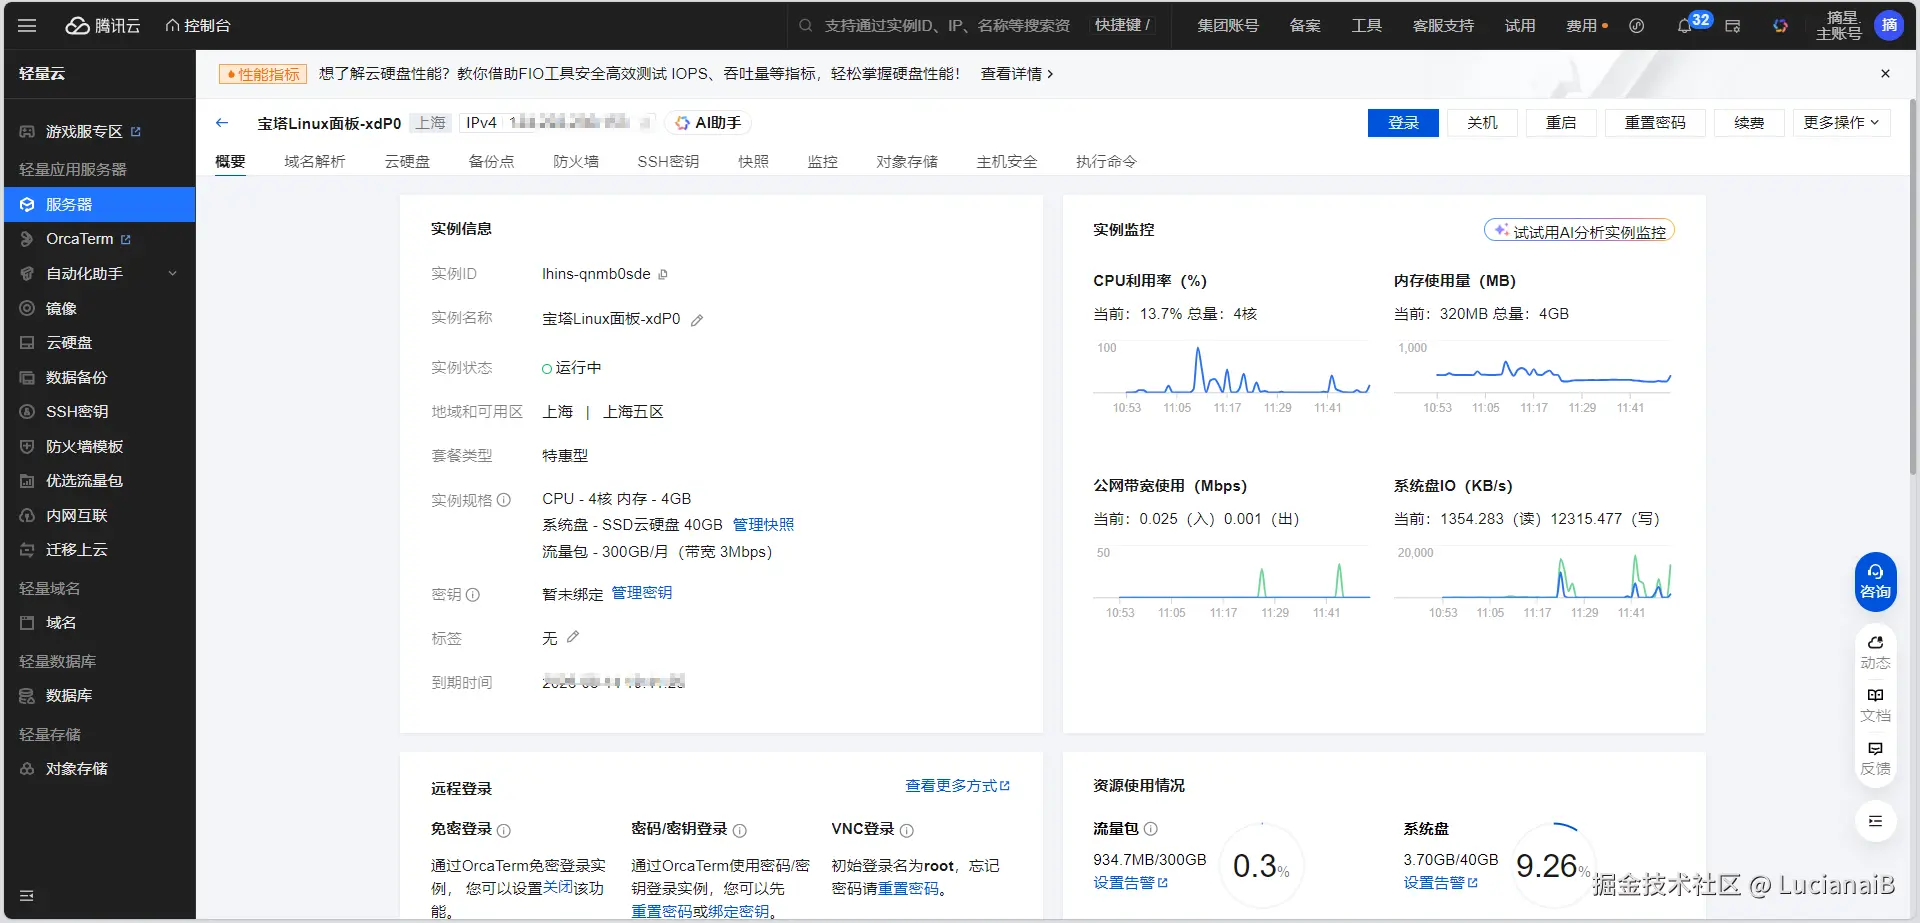The width and height of the screenshot is (1920, 923).
Task: Click the Tencent Cloud (腾讯云) logo
Action: click(103, 26)
